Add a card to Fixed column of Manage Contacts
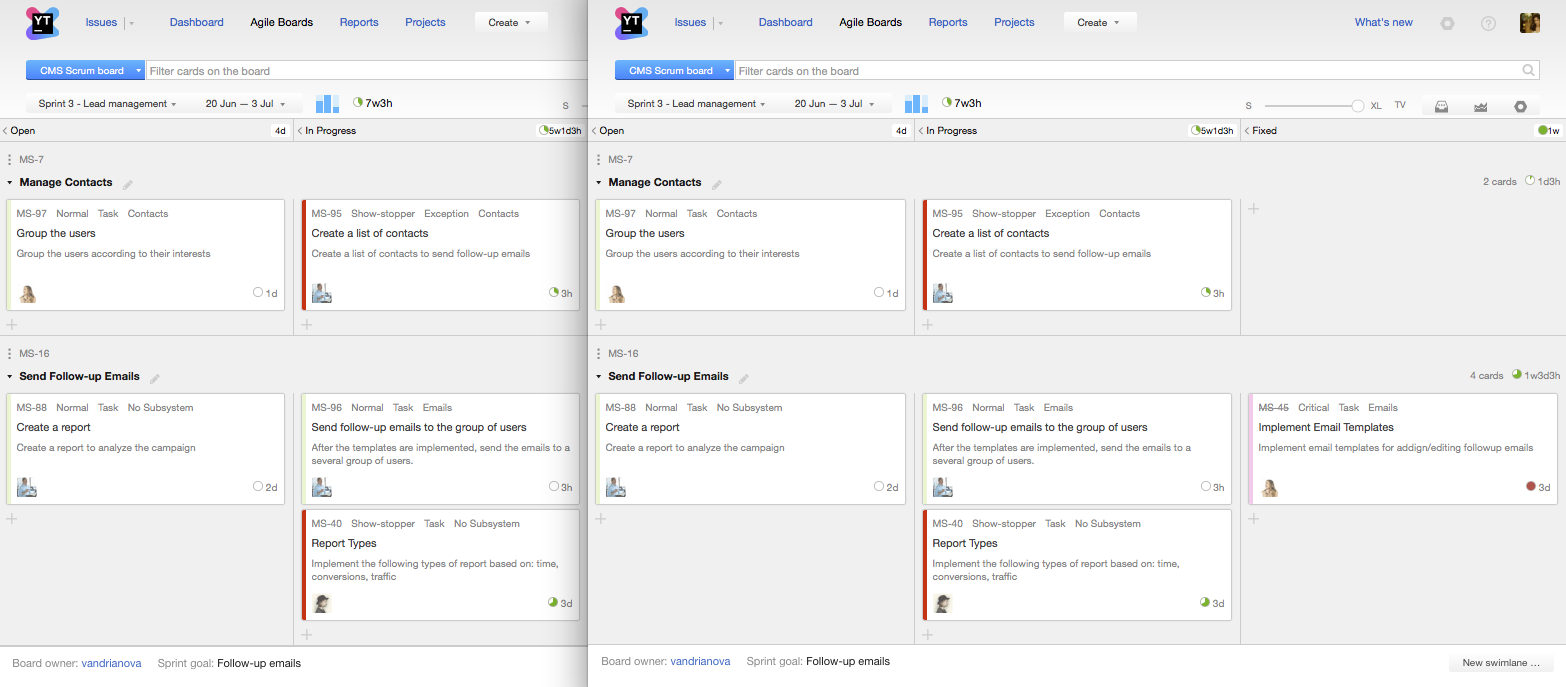The image size is (1566, 687). pos(1253,208)
